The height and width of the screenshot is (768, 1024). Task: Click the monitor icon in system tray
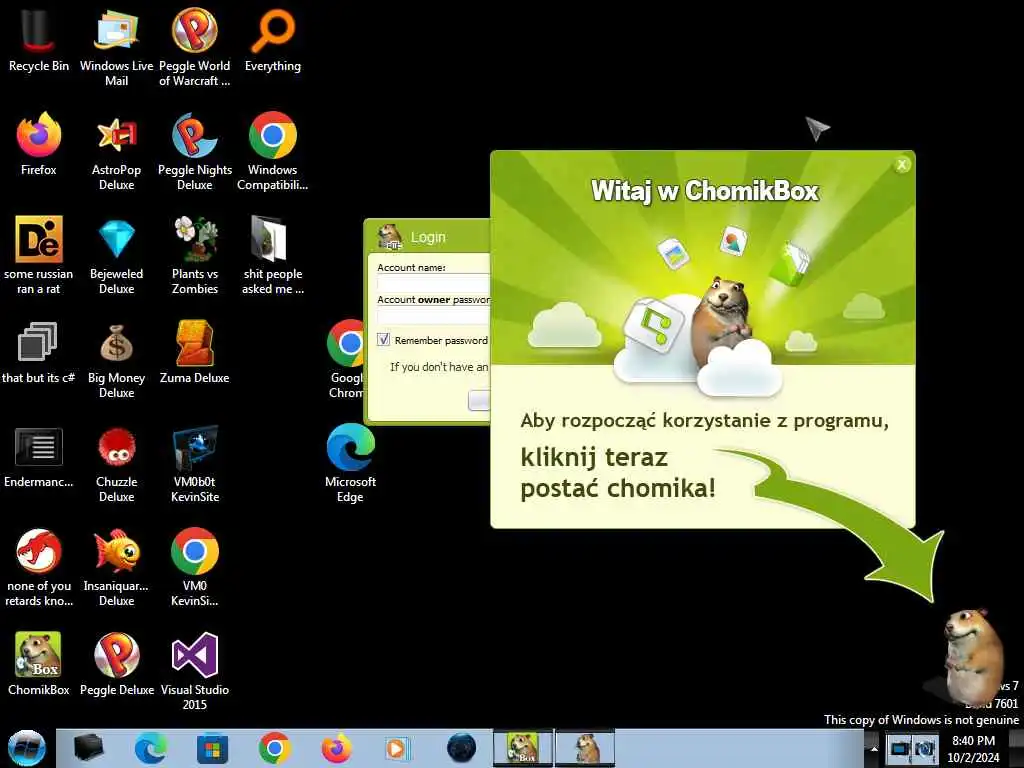899,748
